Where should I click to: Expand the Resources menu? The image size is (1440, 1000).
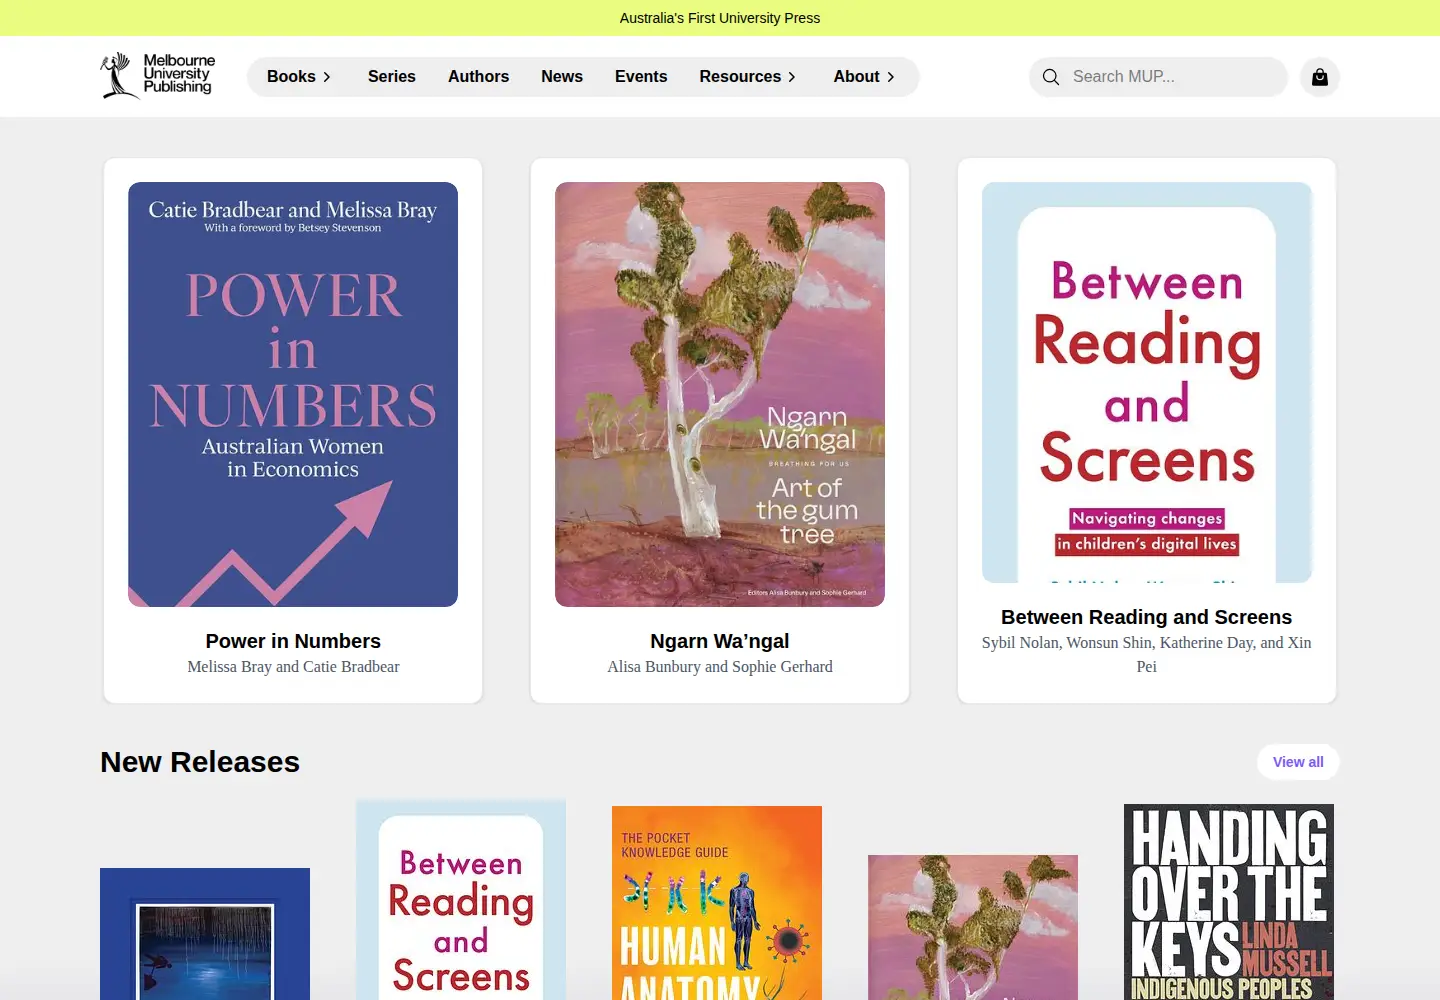coord(748,77)
